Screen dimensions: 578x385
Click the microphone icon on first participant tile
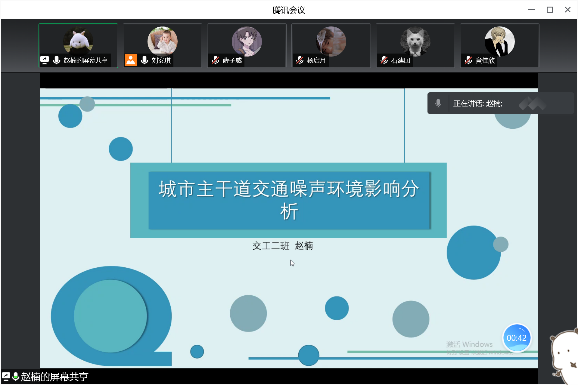coord(56,60)
